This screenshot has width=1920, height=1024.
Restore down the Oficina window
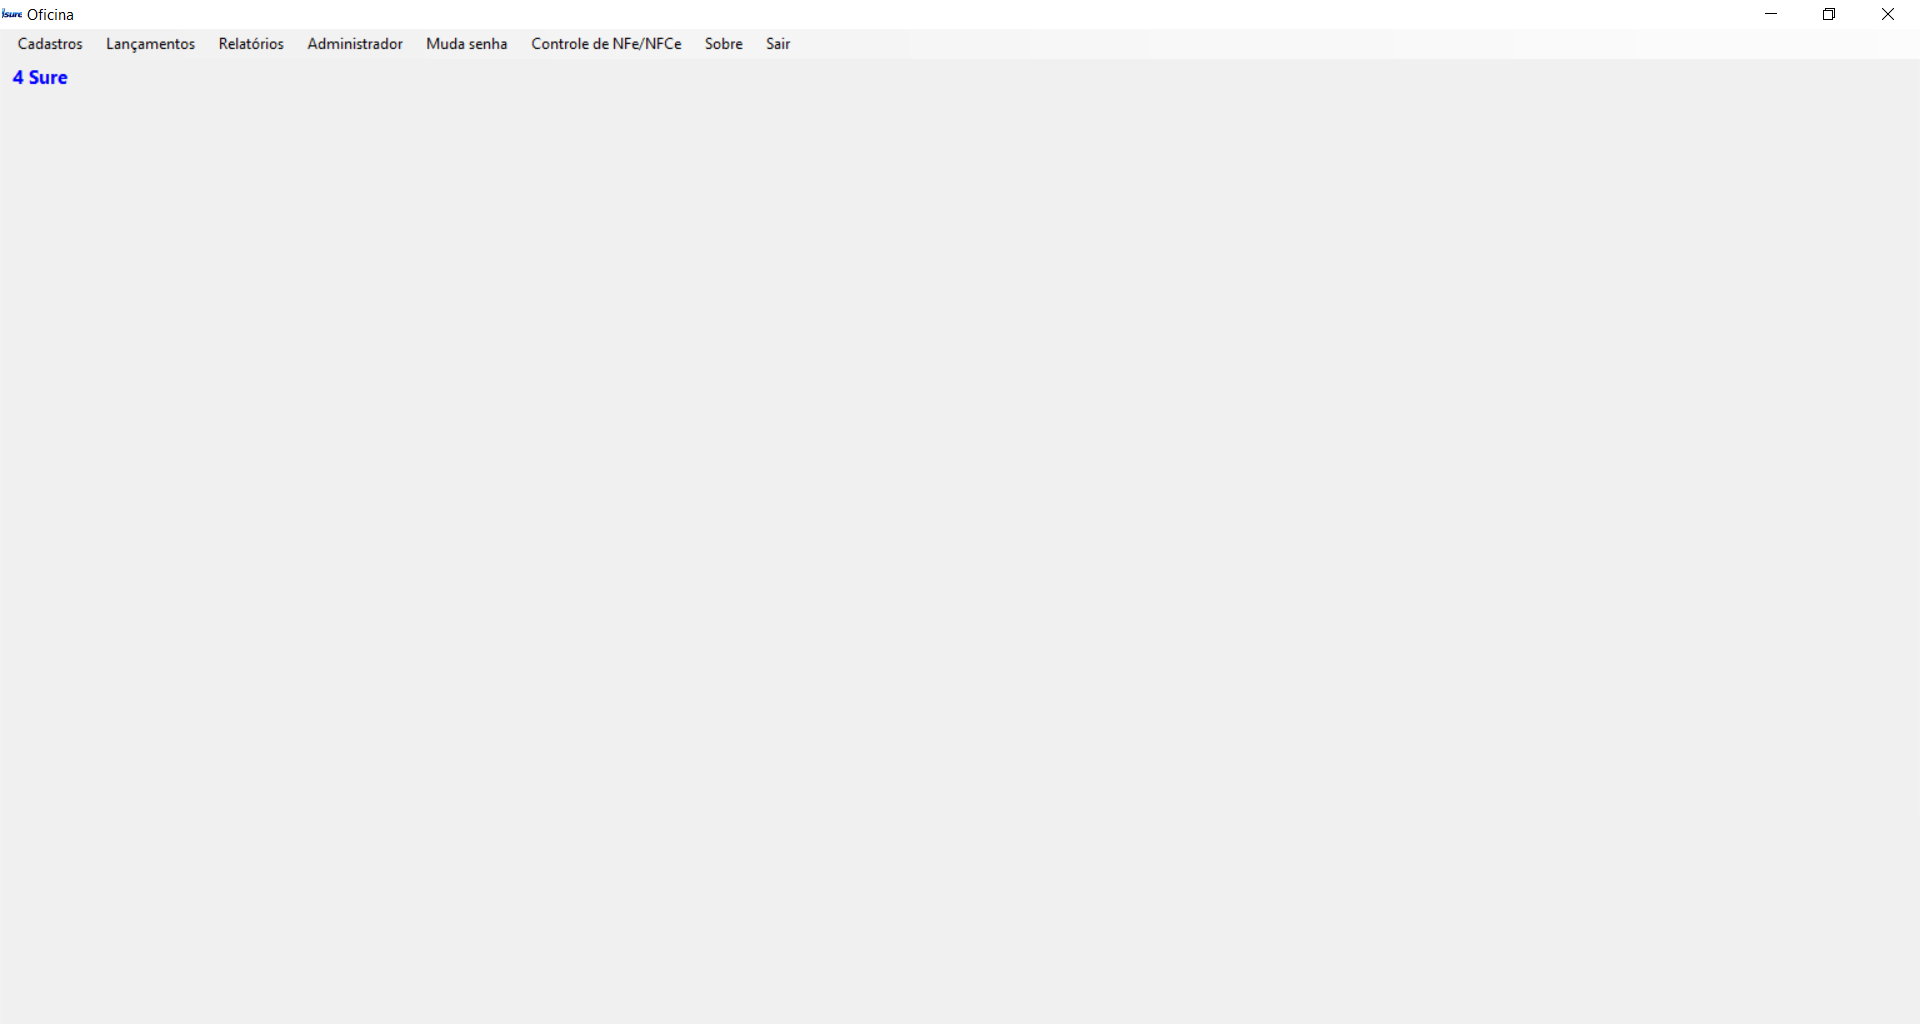pos(1829,14)
